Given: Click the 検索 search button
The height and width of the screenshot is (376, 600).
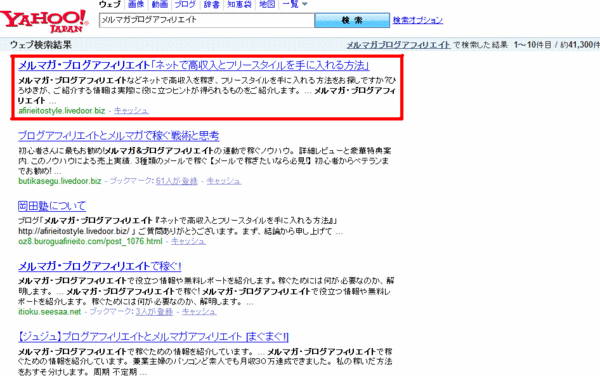Looking at the screenshot, I should [x=352, y=20].
